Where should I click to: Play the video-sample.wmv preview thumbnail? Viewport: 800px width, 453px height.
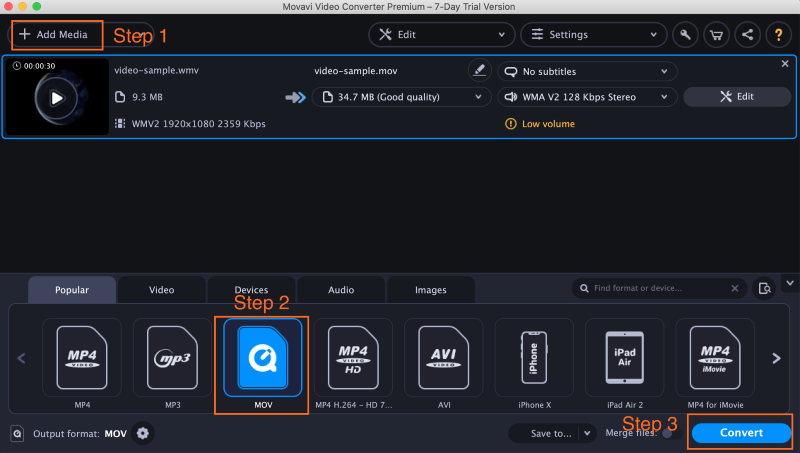tap(57, 98)
